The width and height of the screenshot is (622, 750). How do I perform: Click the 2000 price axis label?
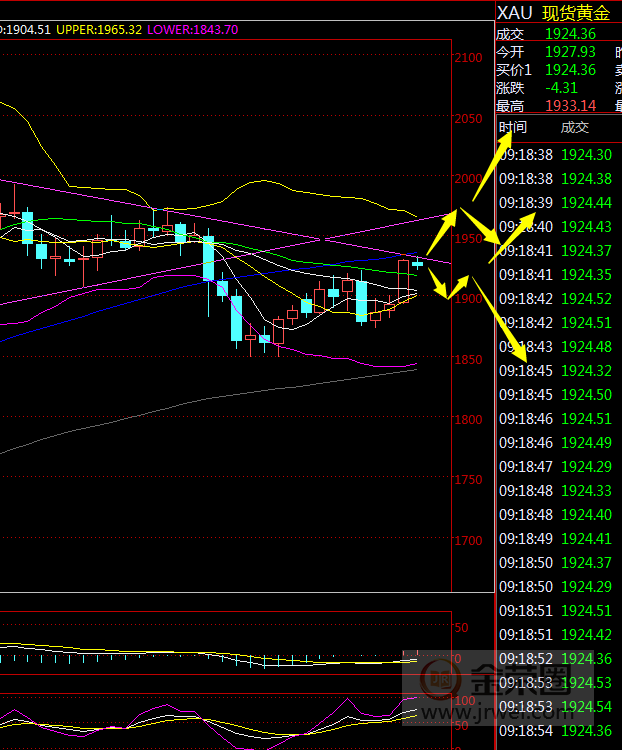pos(468,179)
